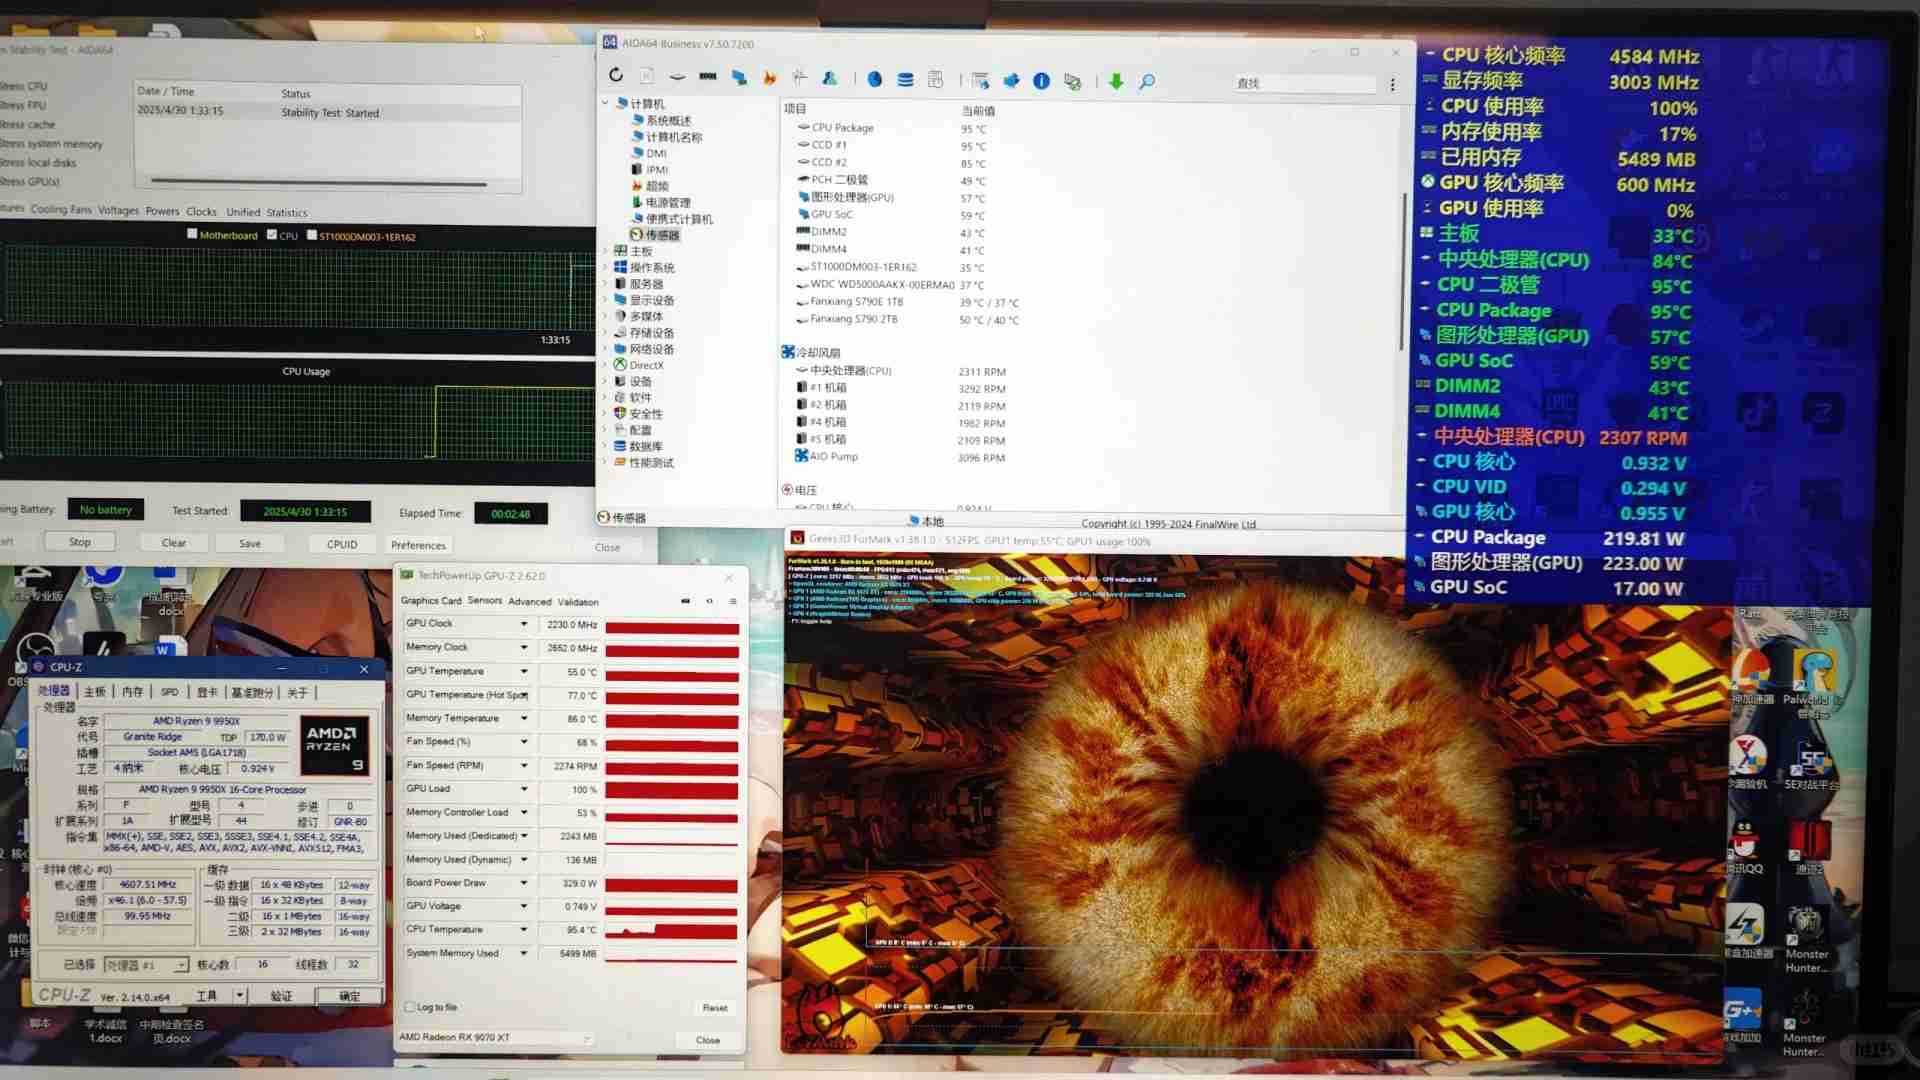Toggle the Stress FPU option

pos(23,104)
